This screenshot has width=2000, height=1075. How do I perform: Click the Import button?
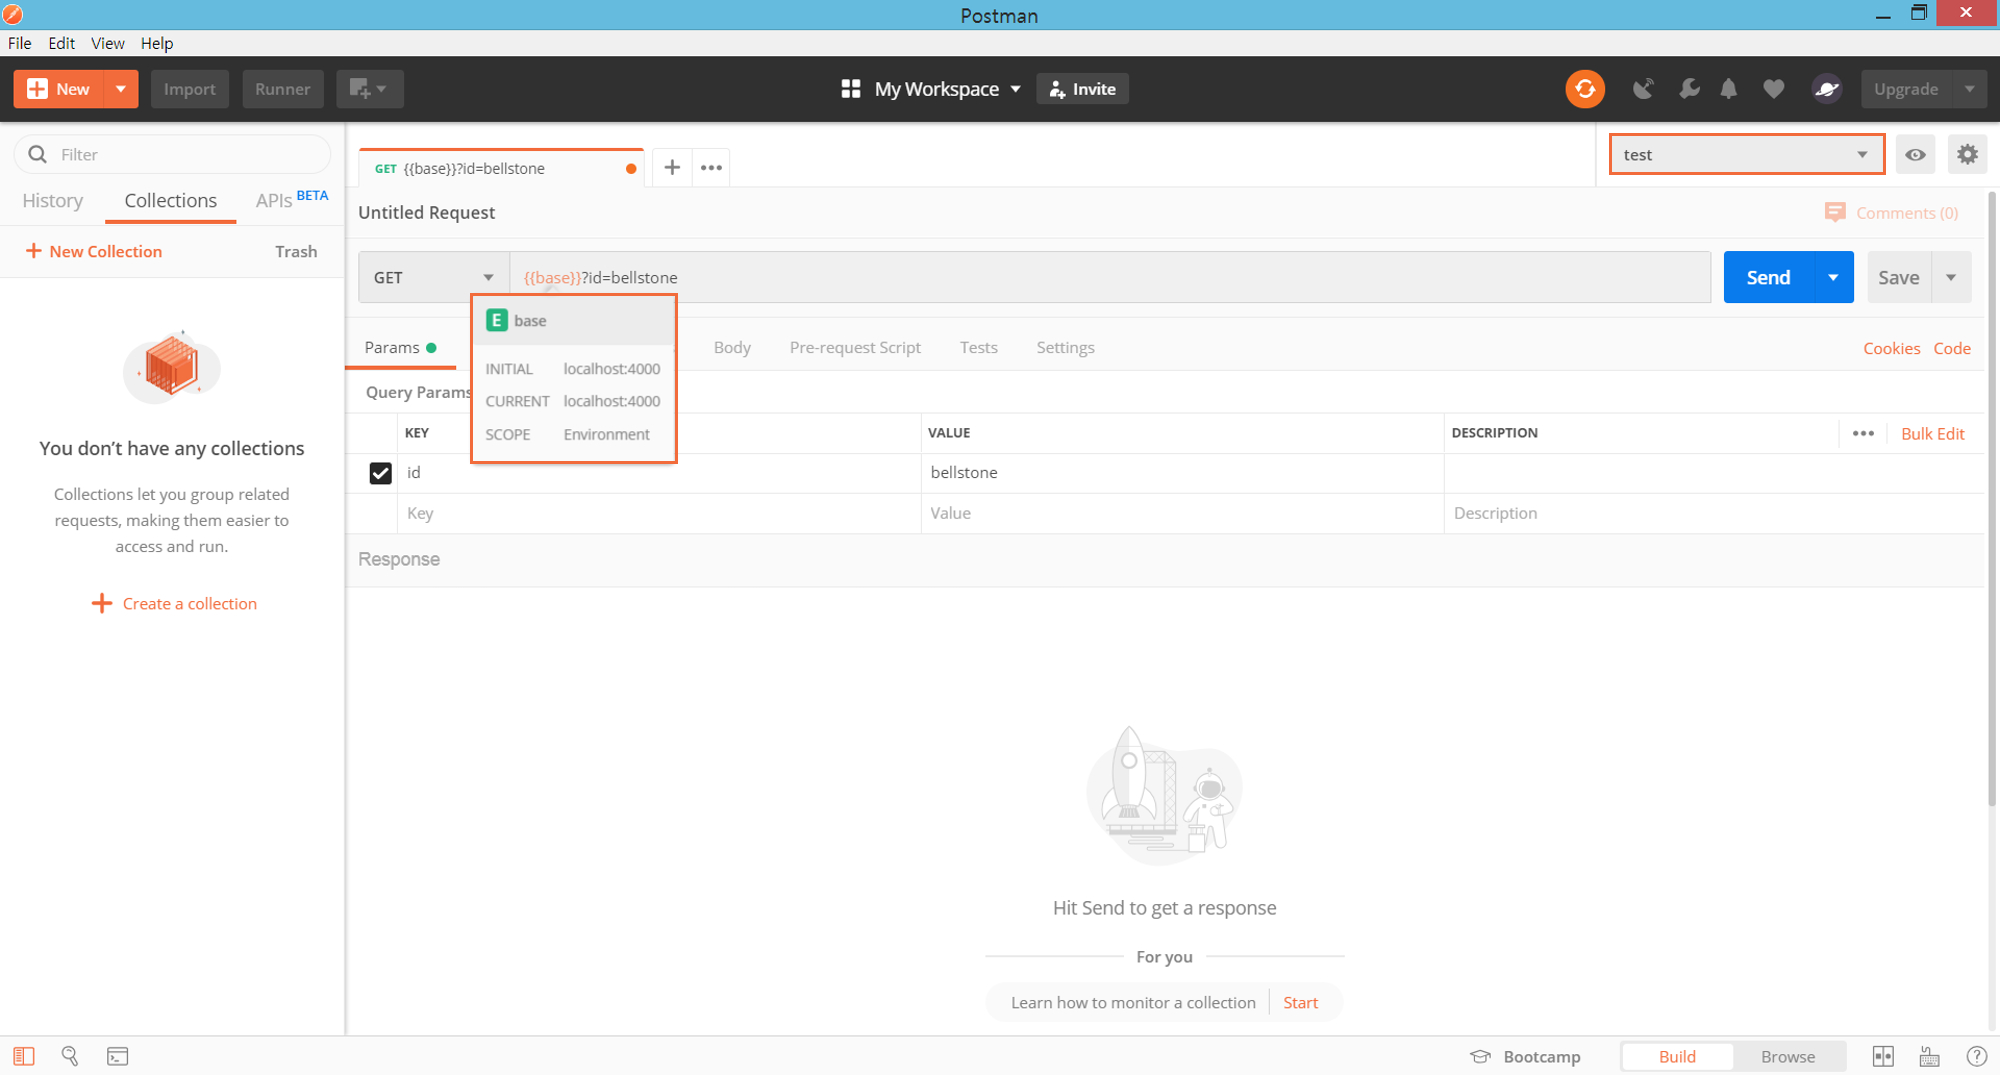coord(189,89)
